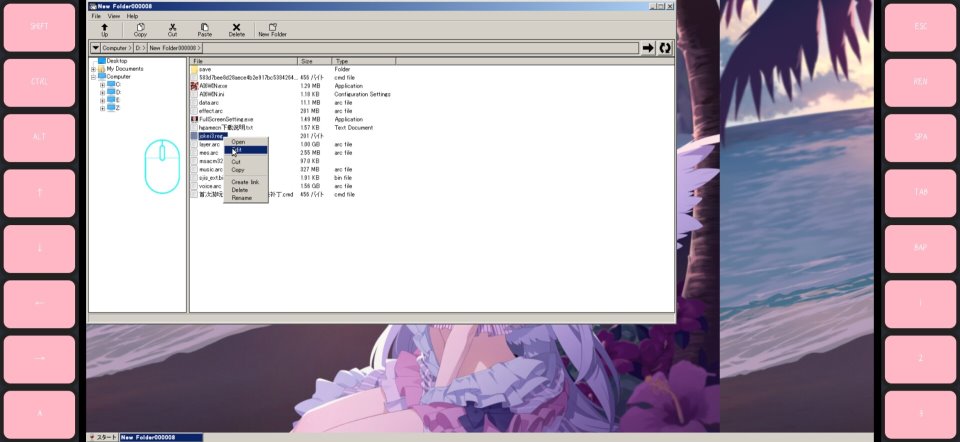This screenshot has width=960, height=442.
Task: Expand drive Z: plus box
Action: coord(102,108)
